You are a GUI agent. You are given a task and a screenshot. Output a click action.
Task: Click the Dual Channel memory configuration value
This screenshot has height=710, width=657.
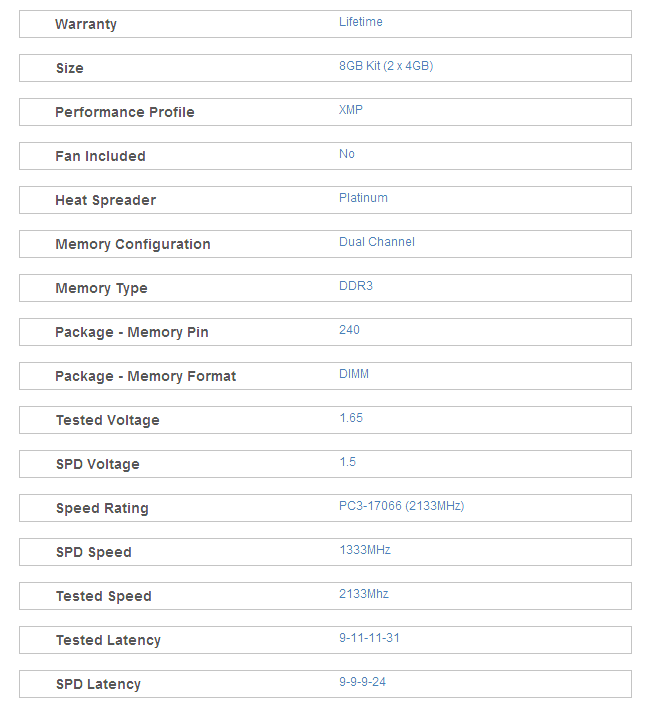click(x=377, y=242)
